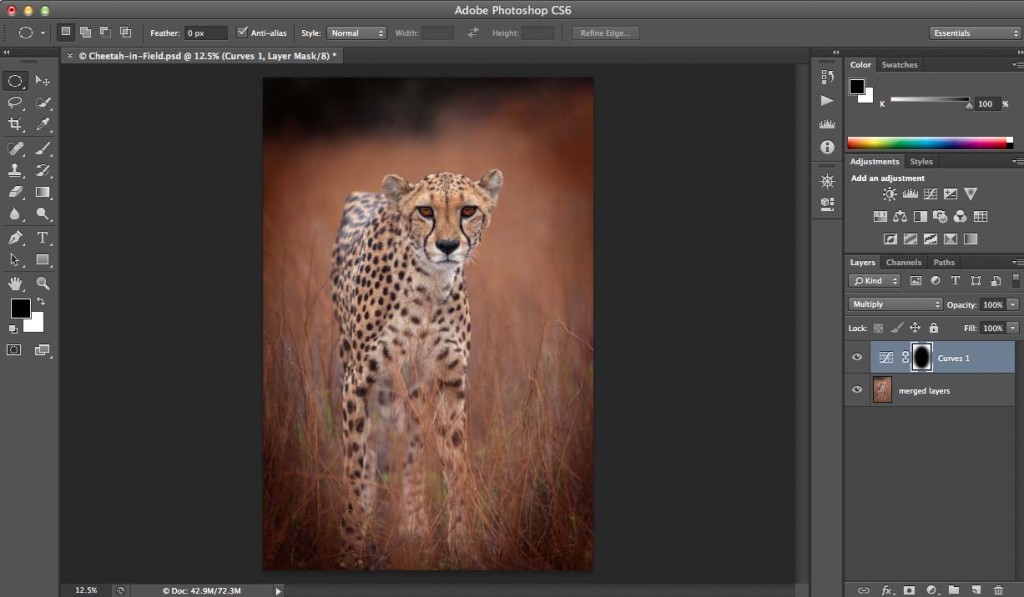Open the Swatches tab
Viewport: 1024px width, 597px height.
899,64
